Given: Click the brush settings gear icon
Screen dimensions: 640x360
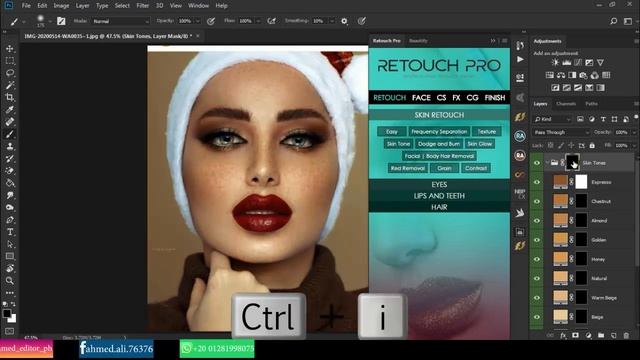Looking at the screenshot, I should (x=344, y=21).
